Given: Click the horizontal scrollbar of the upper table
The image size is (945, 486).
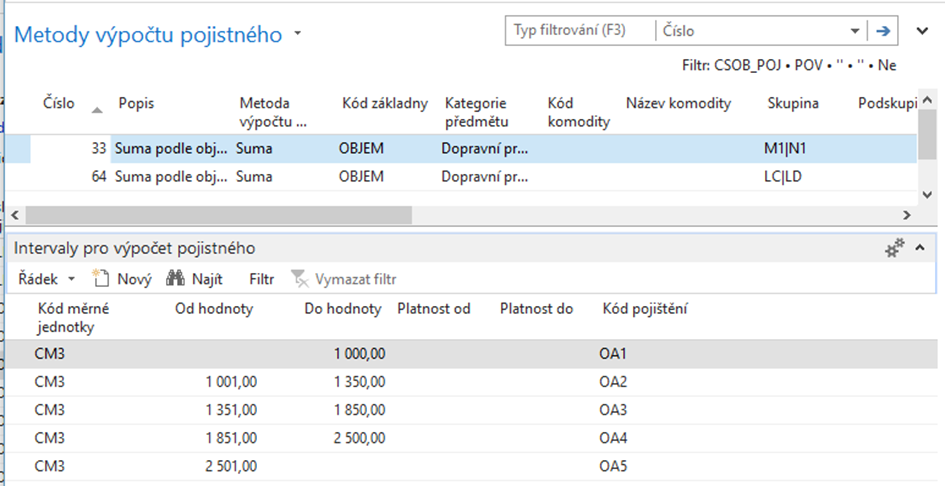Looking at the screenshot, I should tap(218, 215).
